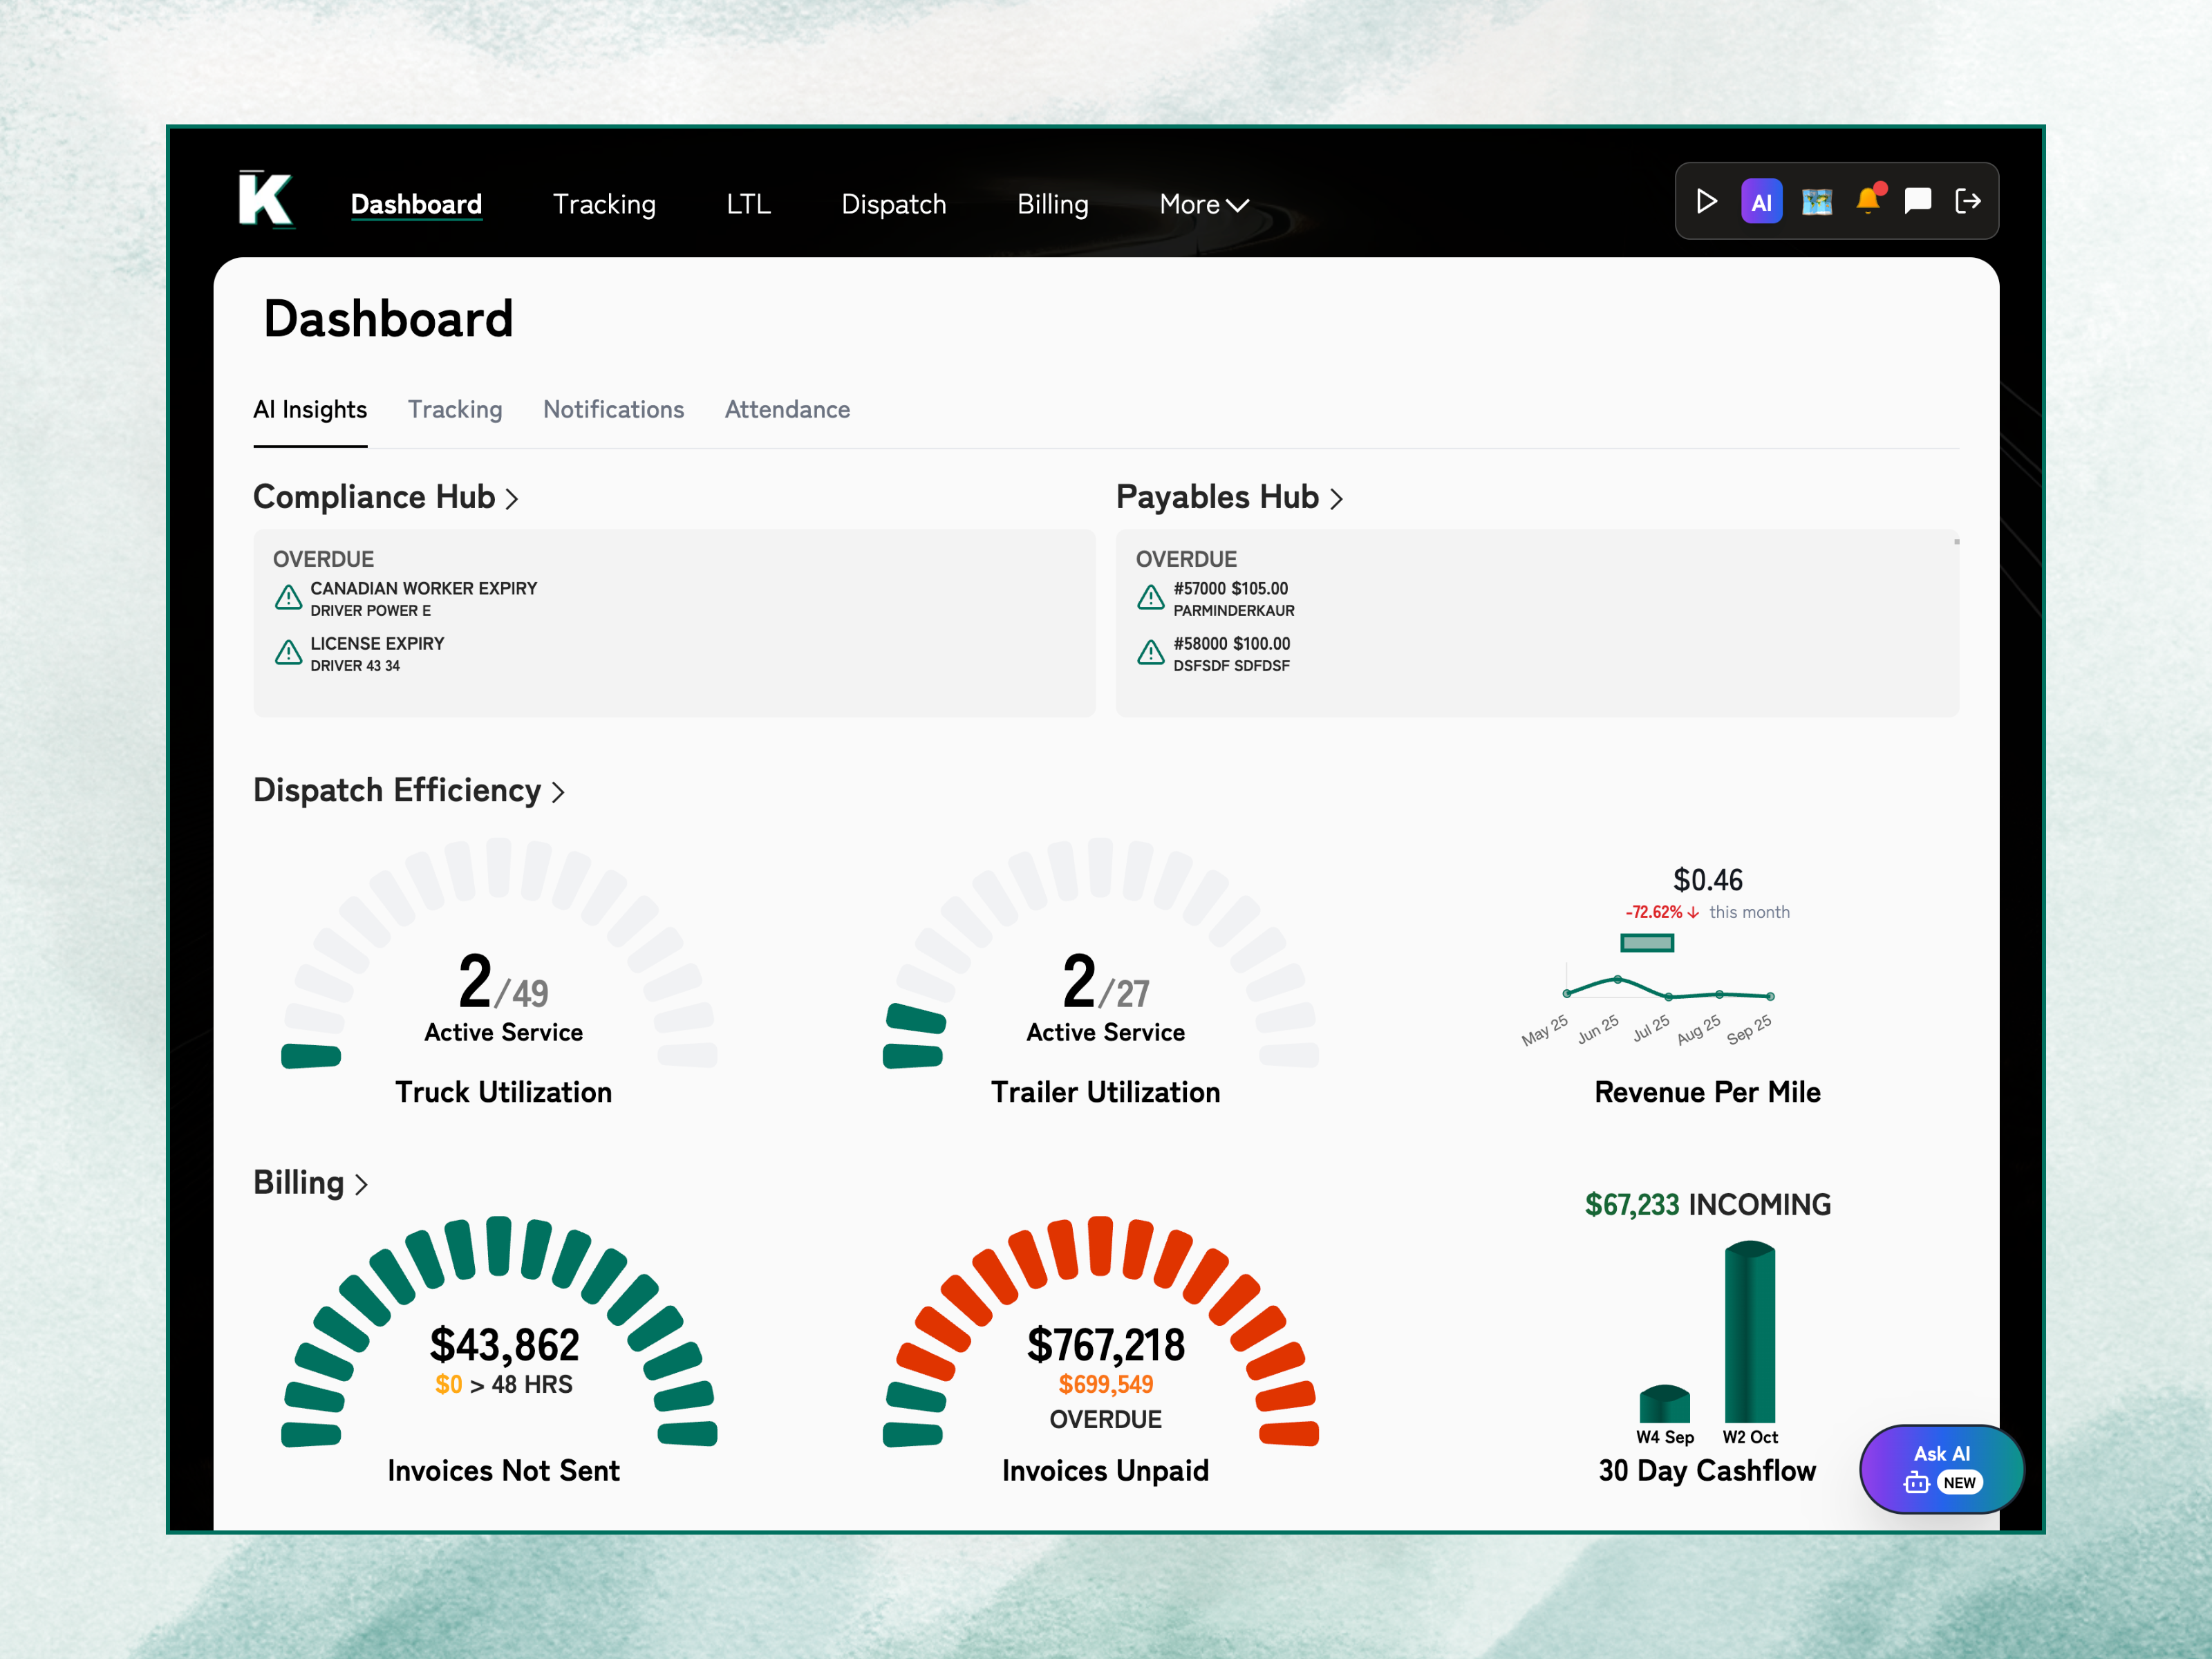Click the play triangle icon in toolbar

pos(1706,201)
